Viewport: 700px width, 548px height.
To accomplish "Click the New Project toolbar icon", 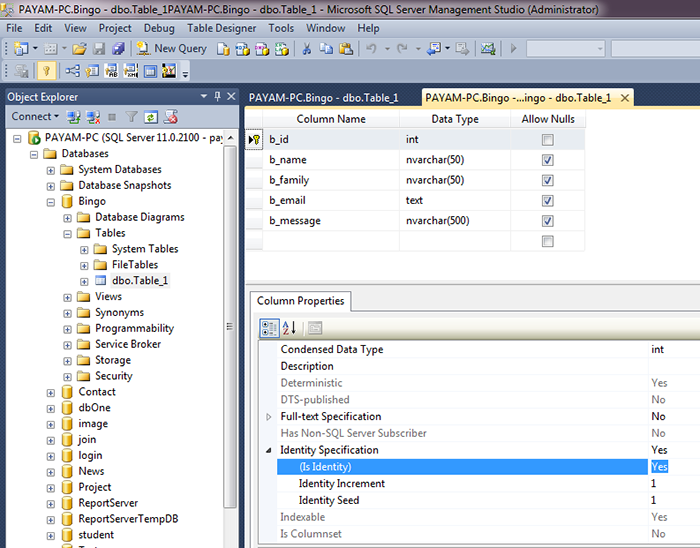I will [x=21, y=48].
